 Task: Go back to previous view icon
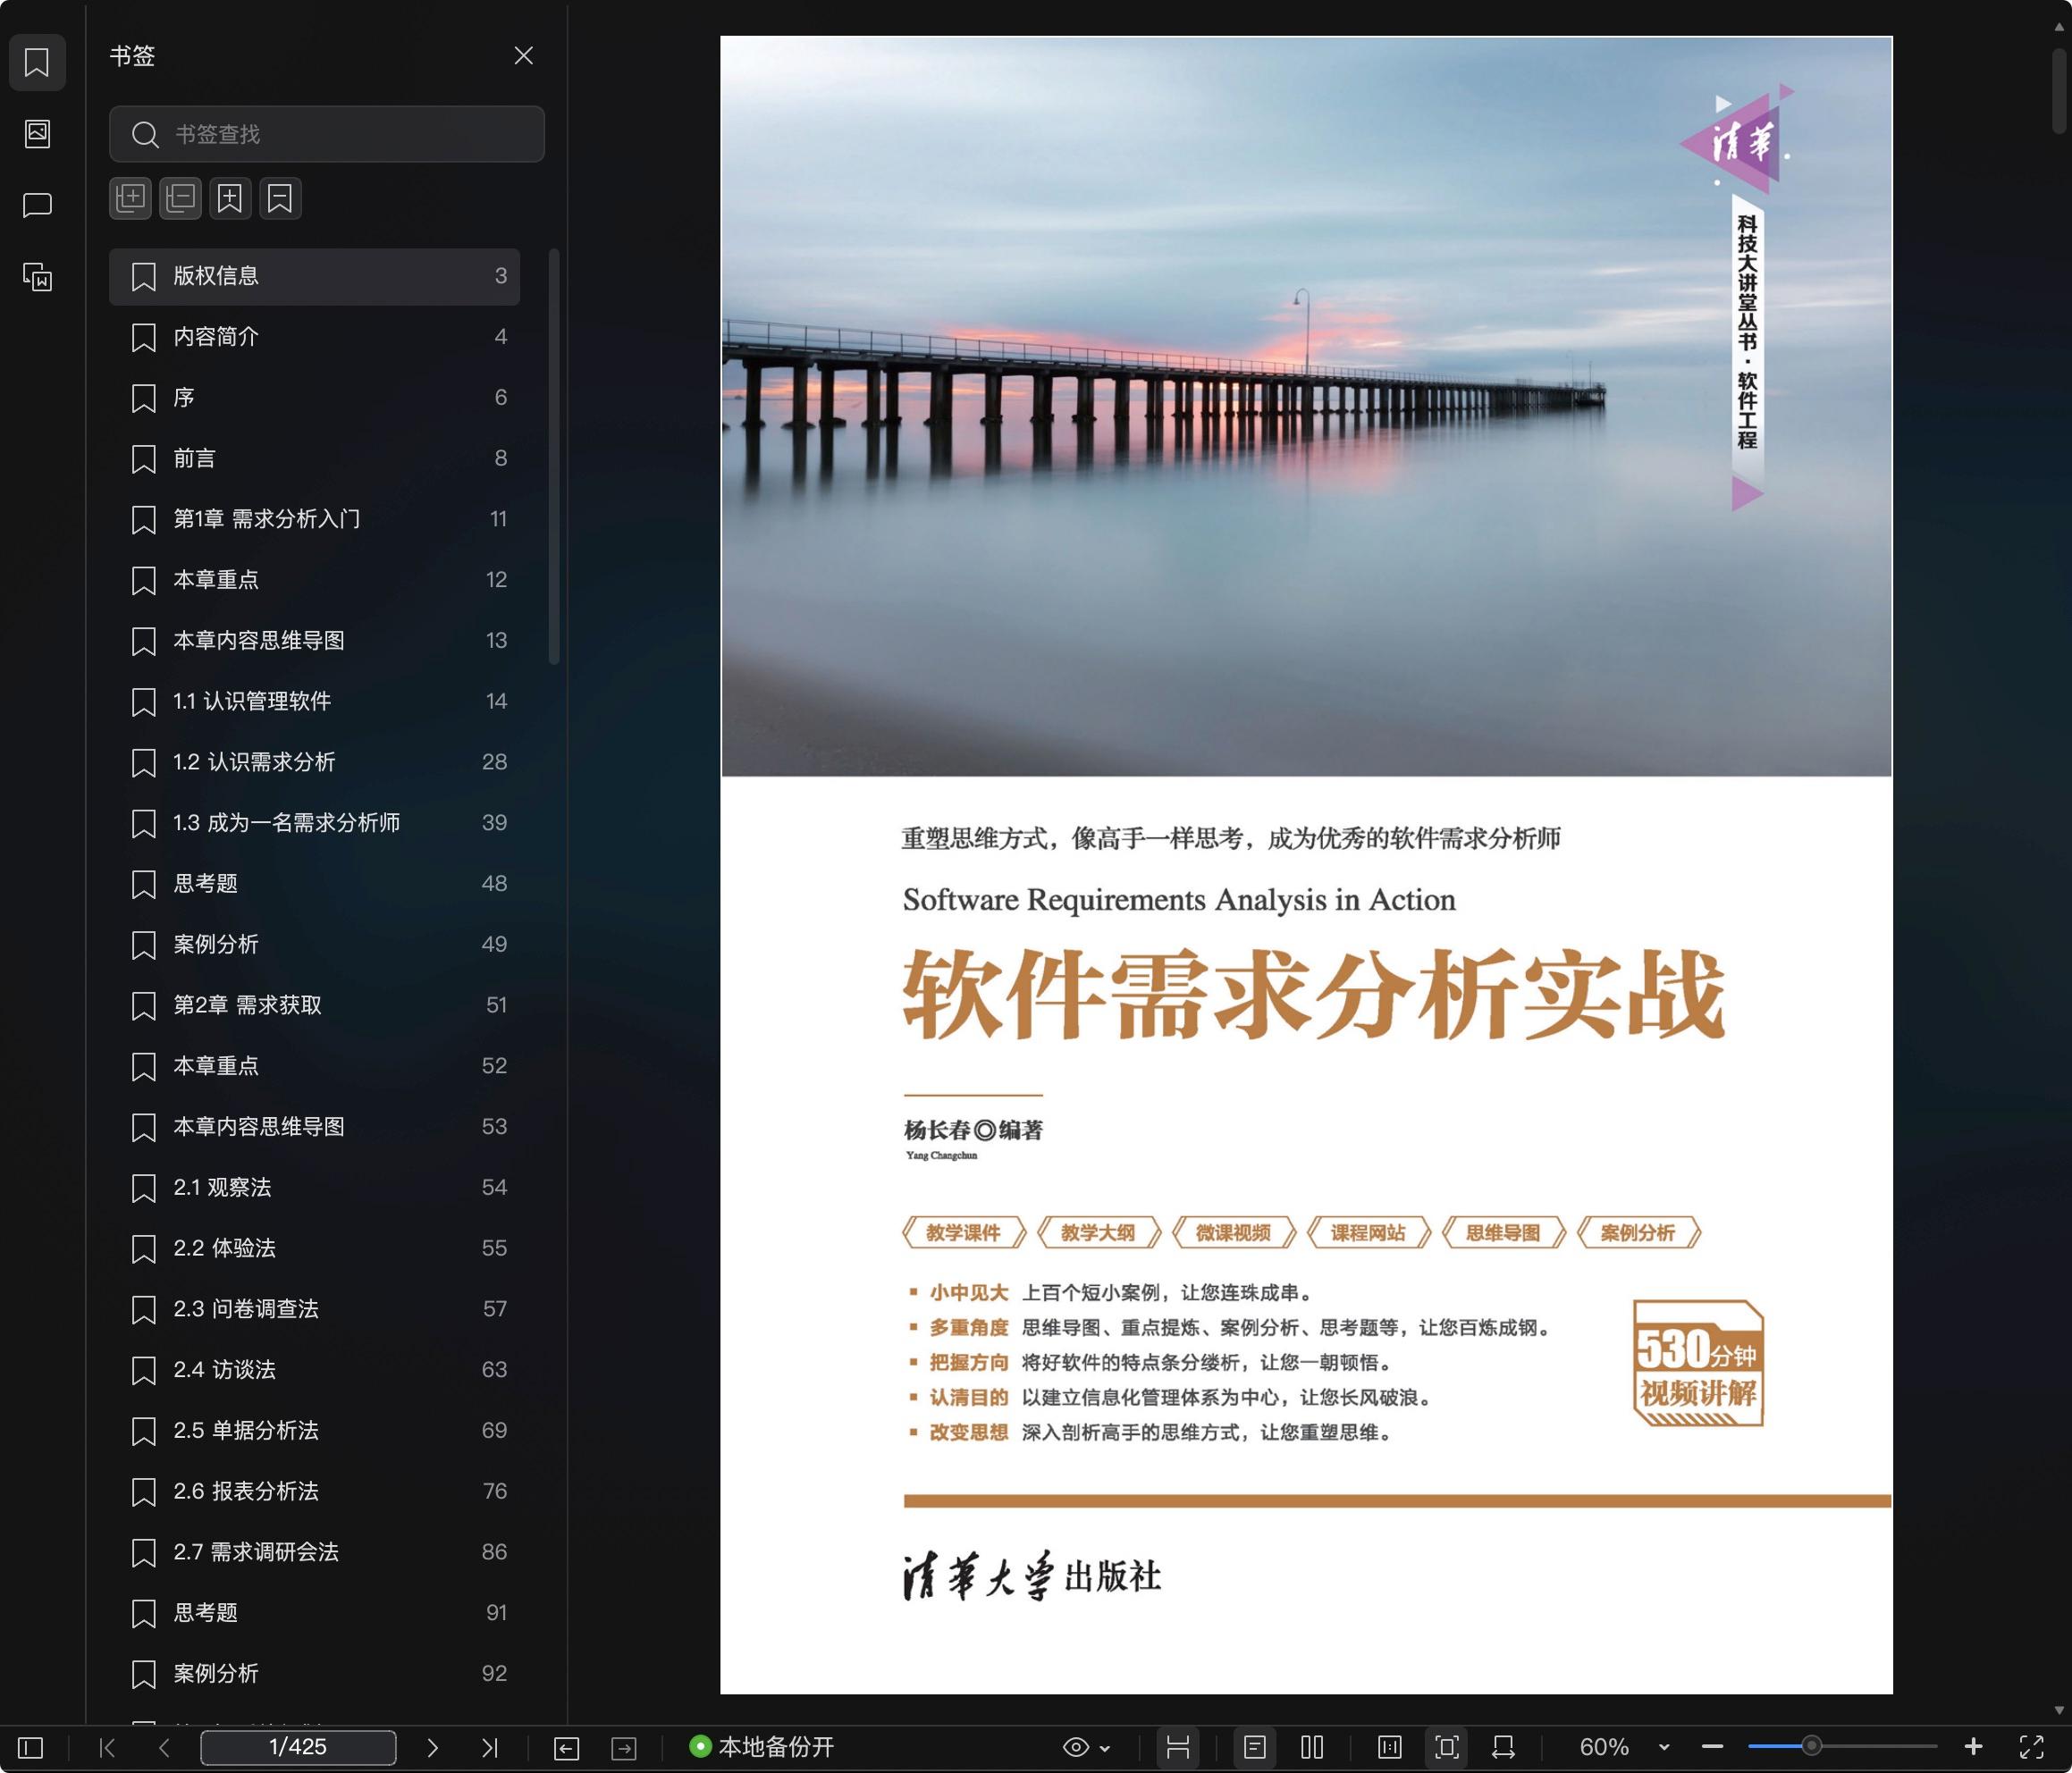click(566, 1747)
